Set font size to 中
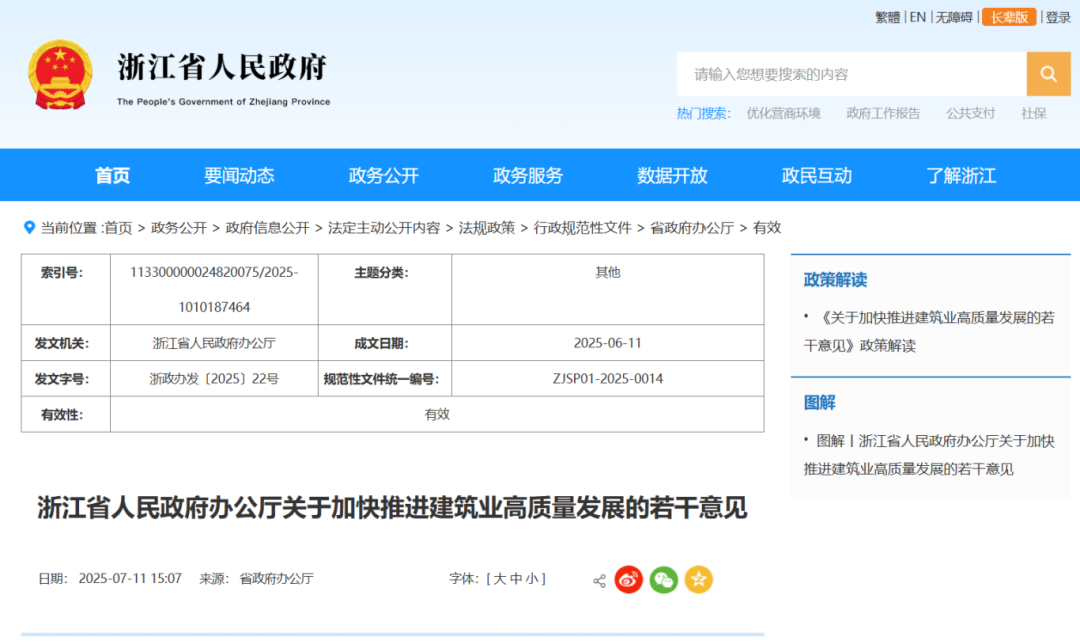 (x=515, y=579)
